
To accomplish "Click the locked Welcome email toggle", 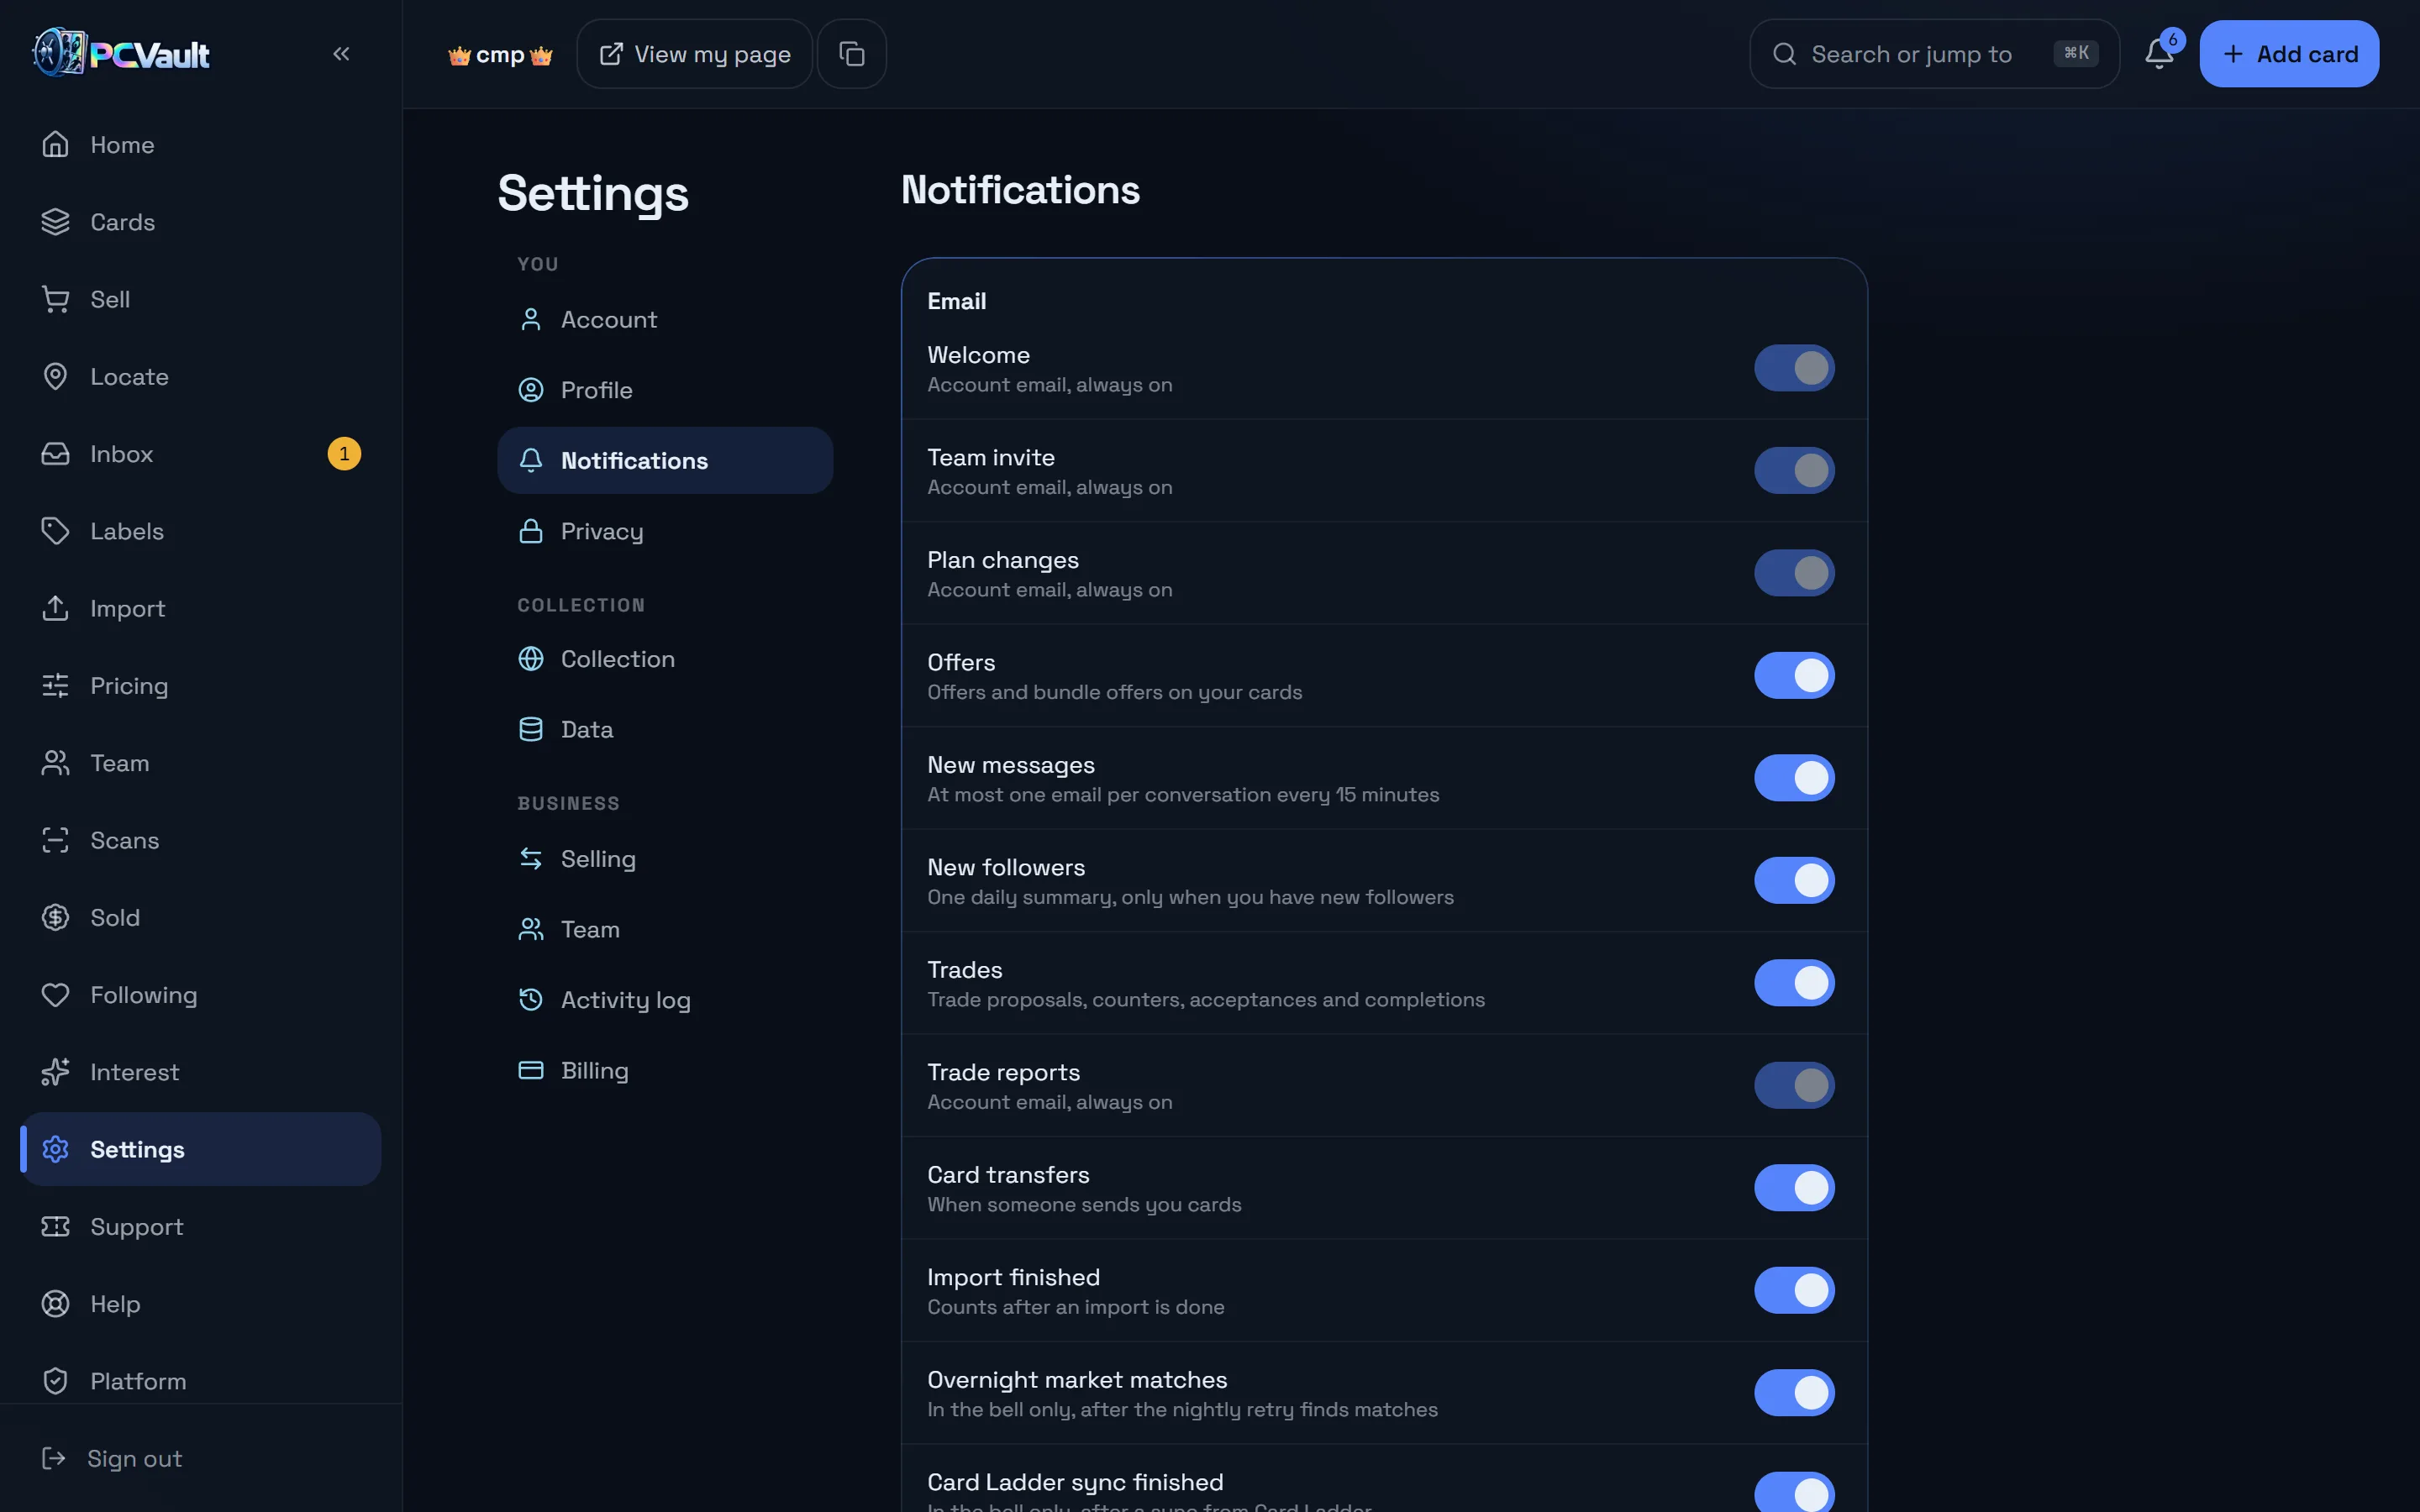I will (1794, 368).
